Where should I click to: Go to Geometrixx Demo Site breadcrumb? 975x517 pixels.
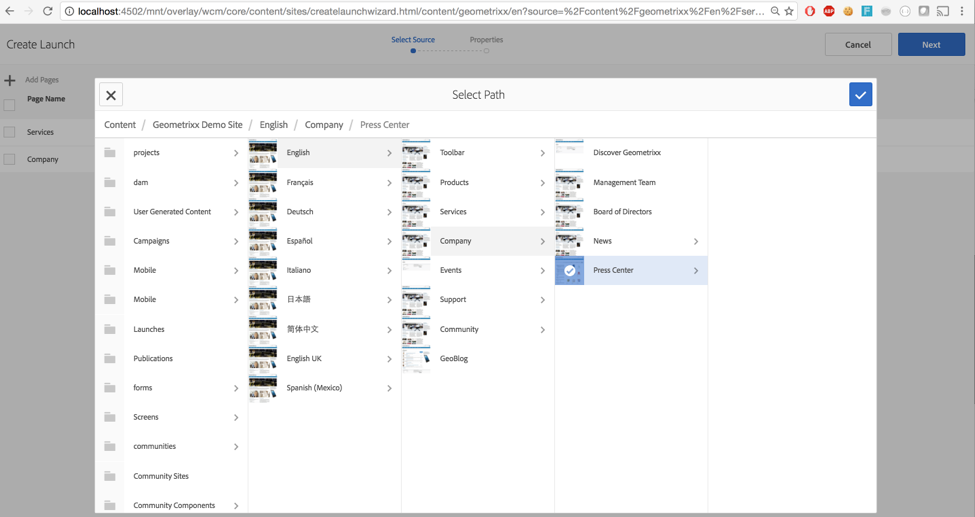[x=197, y=125]
